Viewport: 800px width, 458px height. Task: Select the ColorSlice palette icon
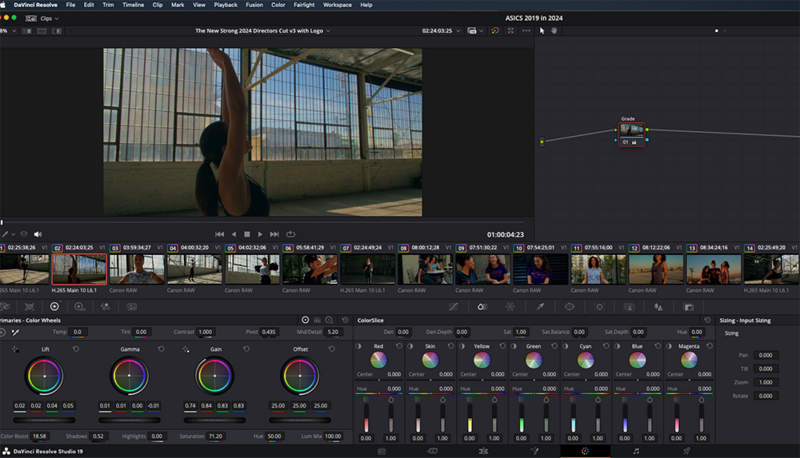click(482, 307)
